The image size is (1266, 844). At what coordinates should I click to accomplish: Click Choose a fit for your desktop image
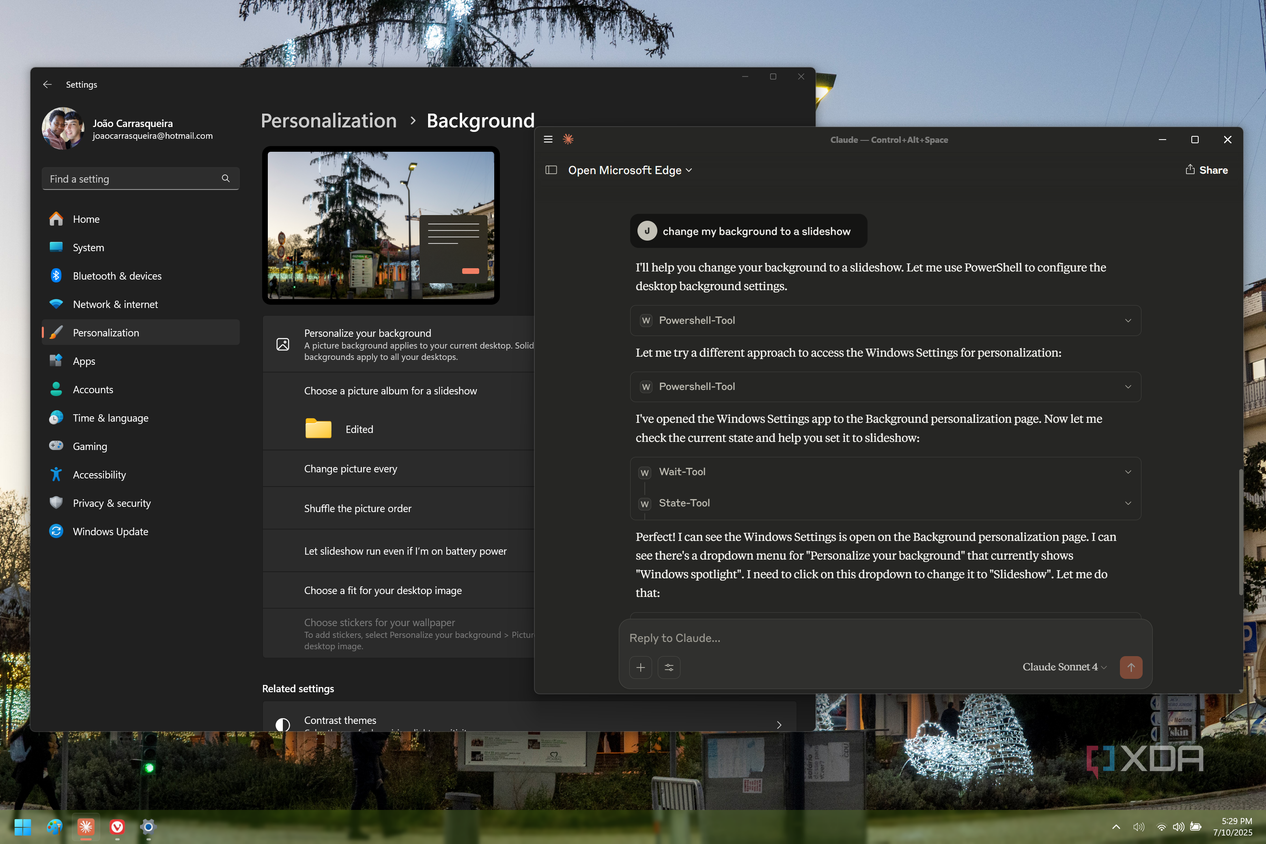click(398, 590)
